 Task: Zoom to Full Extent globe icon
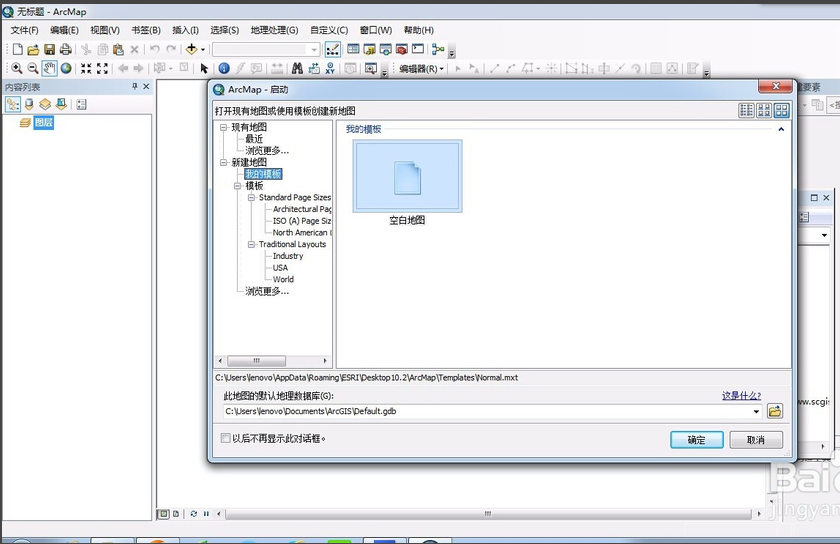coord(66,68)
